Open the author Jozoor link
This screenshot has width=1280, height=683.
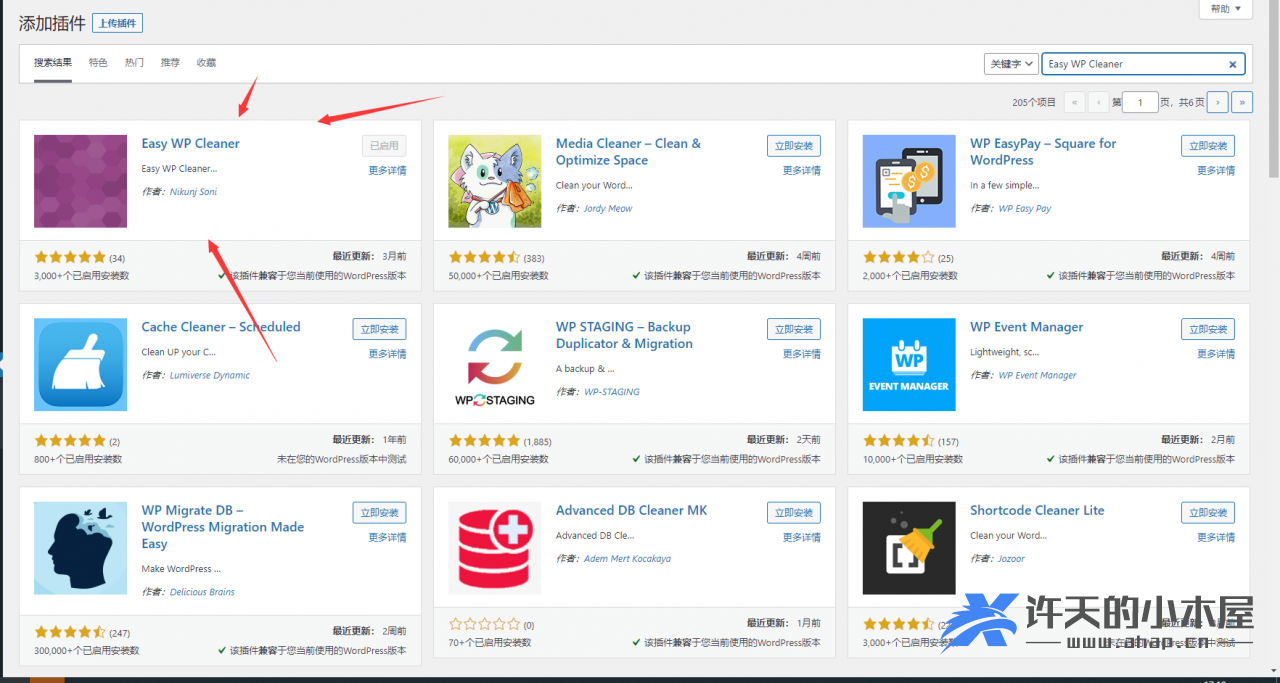1011,559
